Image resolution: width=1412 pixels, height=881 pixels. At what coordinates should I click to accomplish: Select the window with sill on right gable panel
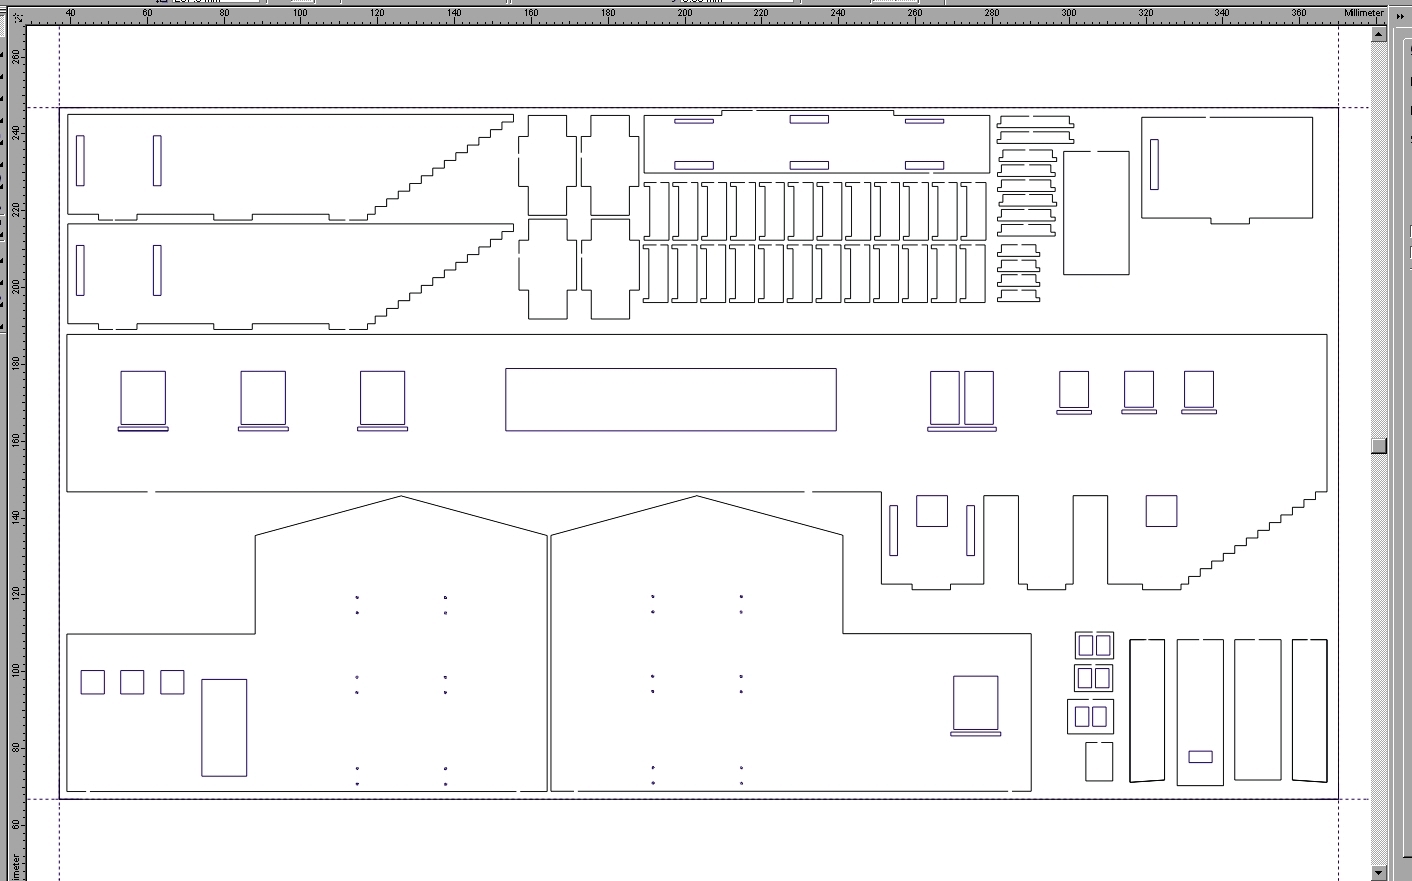(x=975, y=704)
